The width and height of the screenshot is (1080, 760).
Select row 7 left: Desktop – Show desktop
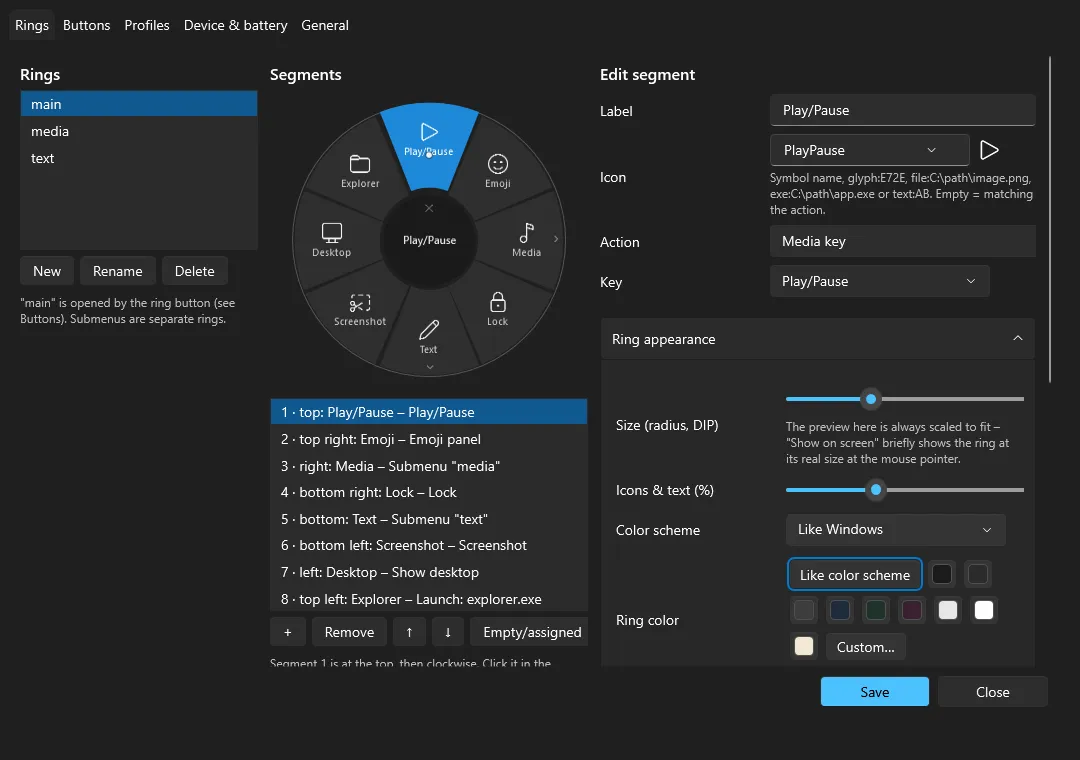(428, 572)
